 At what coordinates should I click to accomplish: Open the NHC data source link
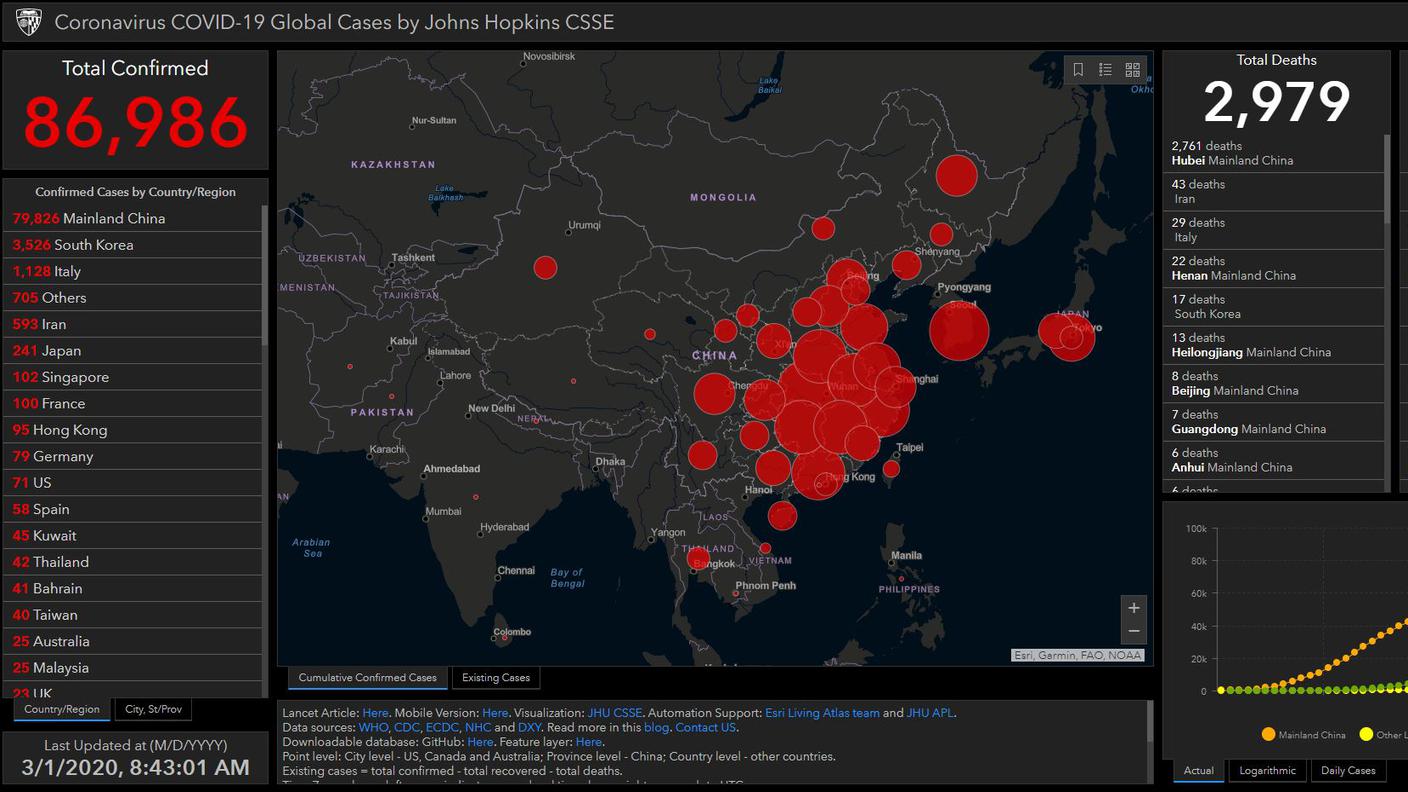tap(478, 727)
